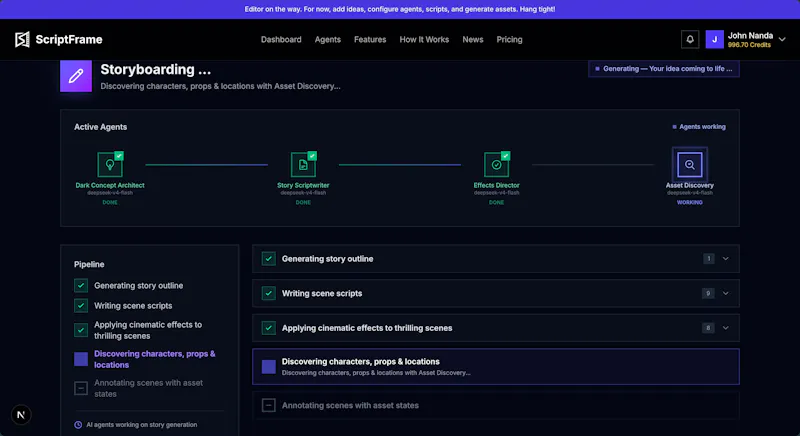Click the clock icon beside AI agents working

click(78, 425)
